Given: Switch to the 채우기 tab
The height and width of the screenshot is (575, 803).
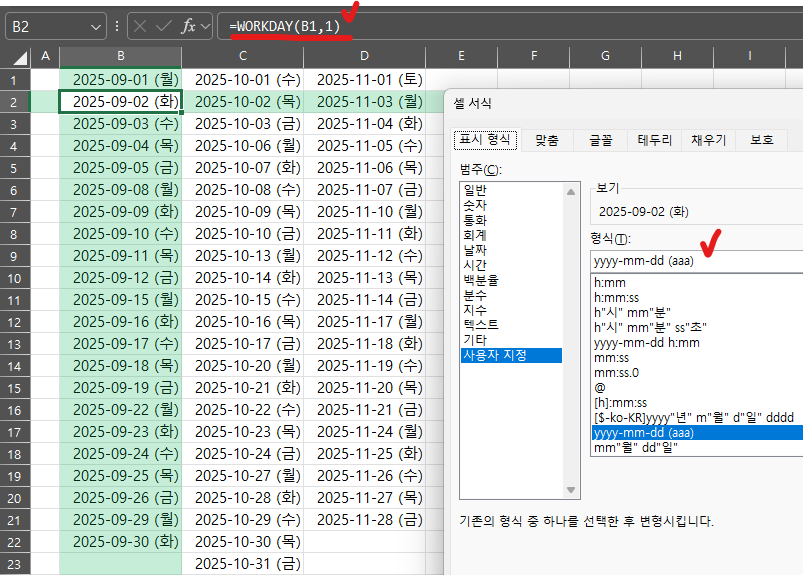Looking at the screenshot, I should pos(708,140).
